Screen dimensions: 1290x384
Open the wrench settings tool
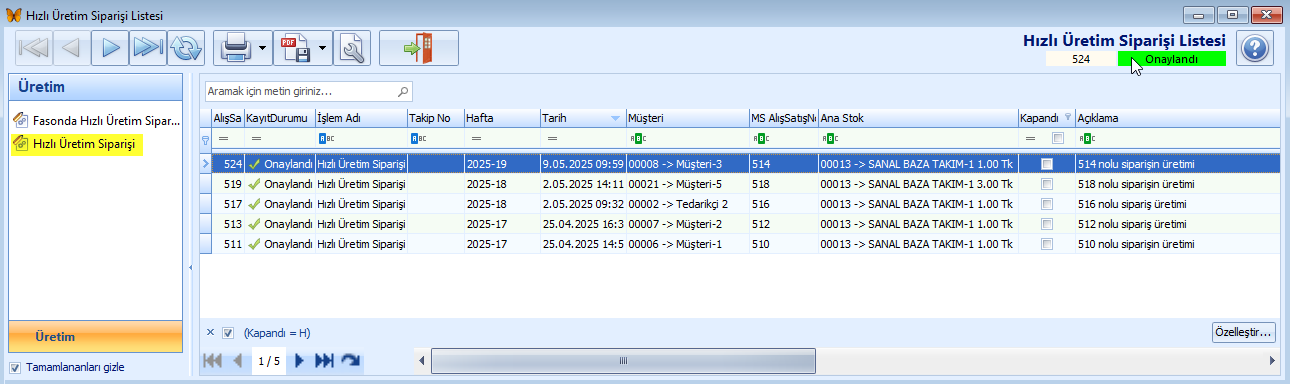pyautogui.click(x=353, y=47)
